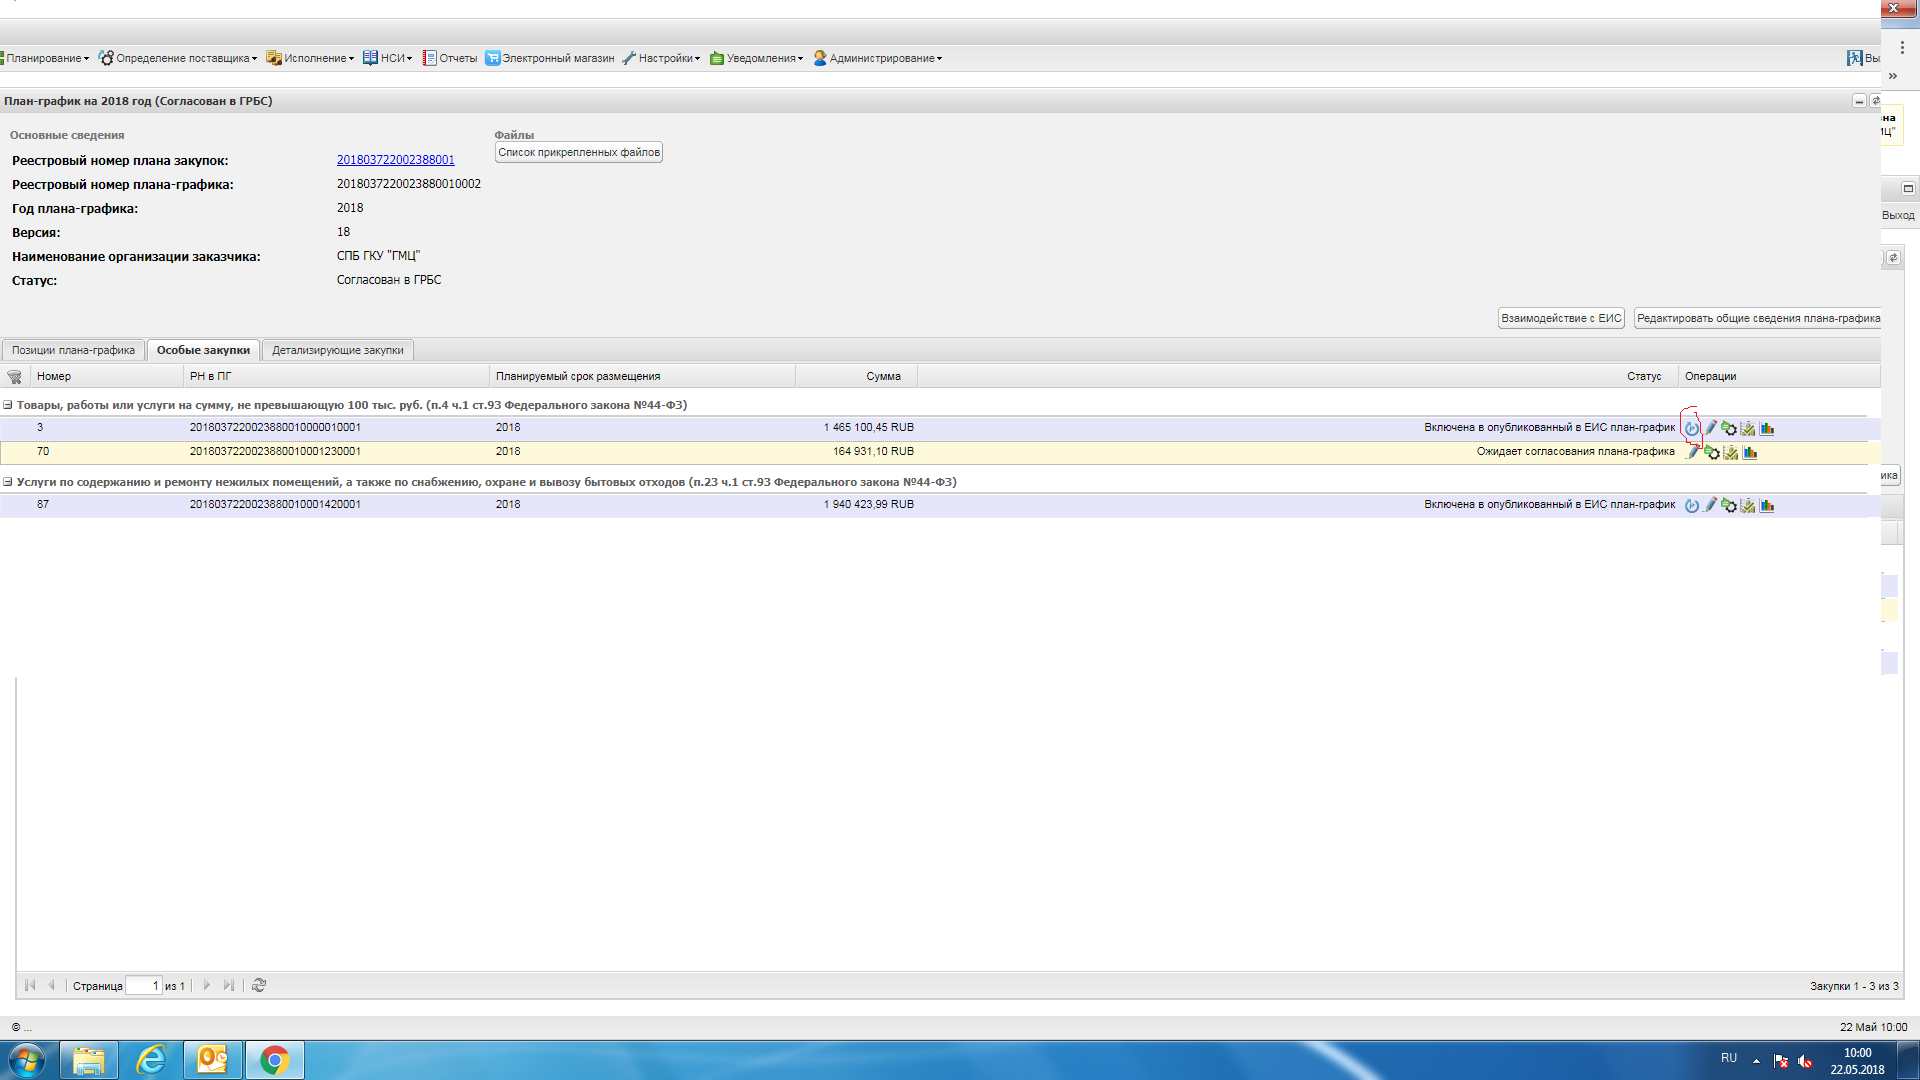Click the filter icon in the table header
Screen dimensions: 1920x1080
click(14, 377)
